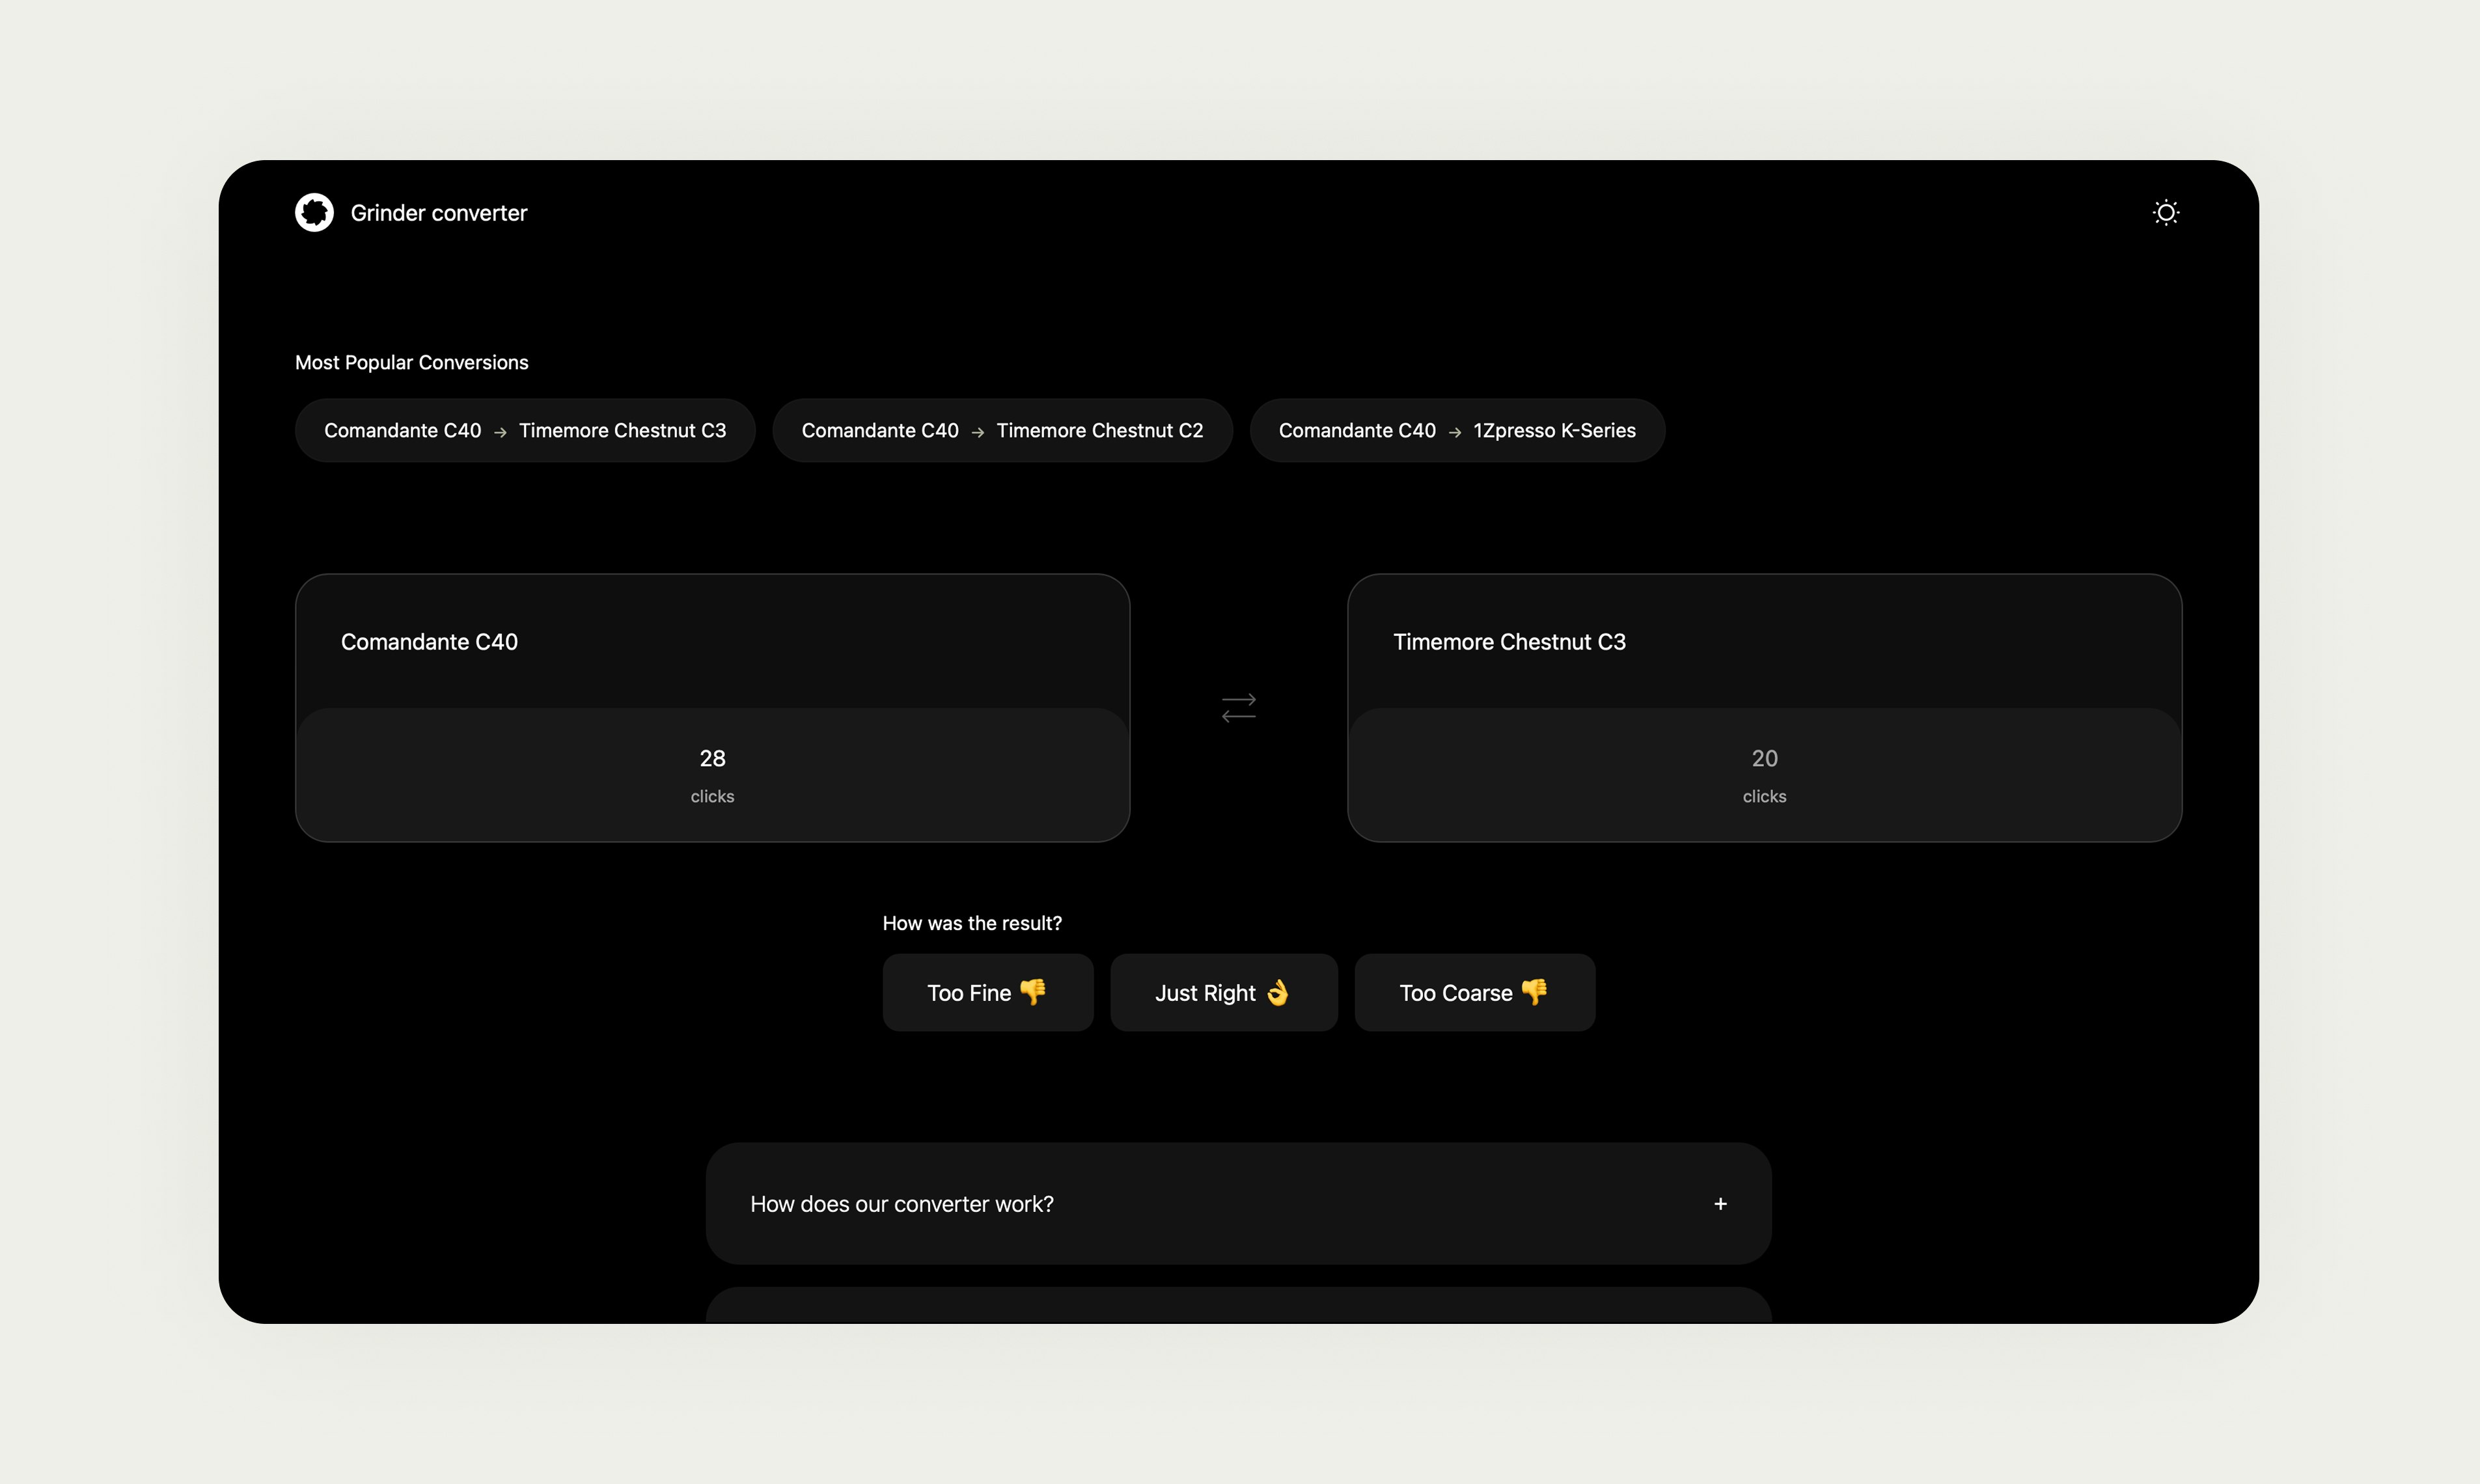Swap grinders using the arrows icon
This screenshot has height=1484, width=2480.
tap(1238, 708)
